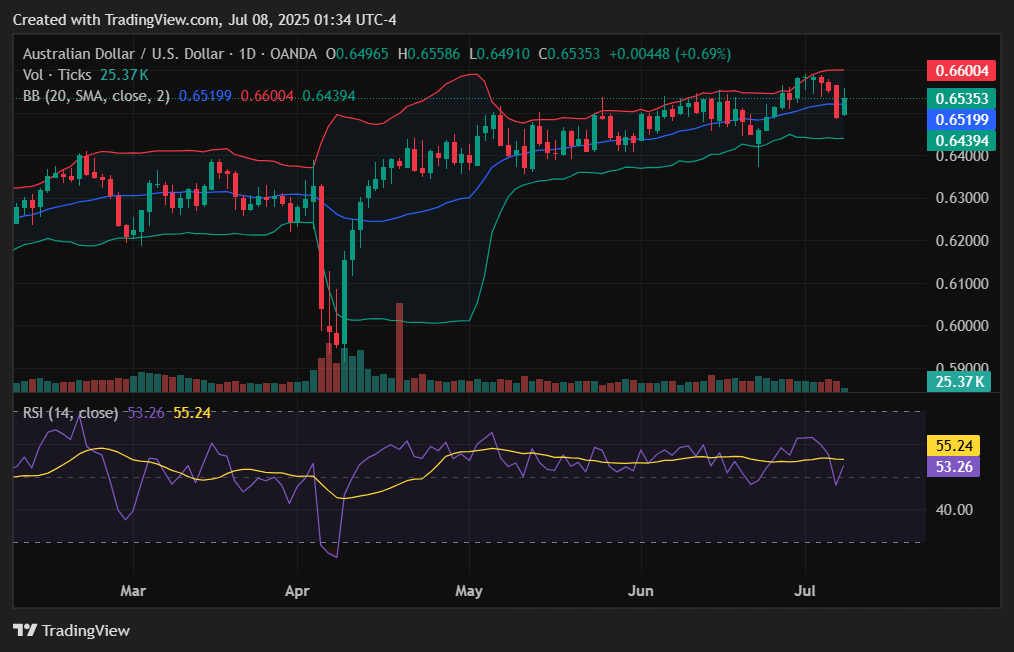Click the RSI legend value 53.26

[x=146, y=413]
